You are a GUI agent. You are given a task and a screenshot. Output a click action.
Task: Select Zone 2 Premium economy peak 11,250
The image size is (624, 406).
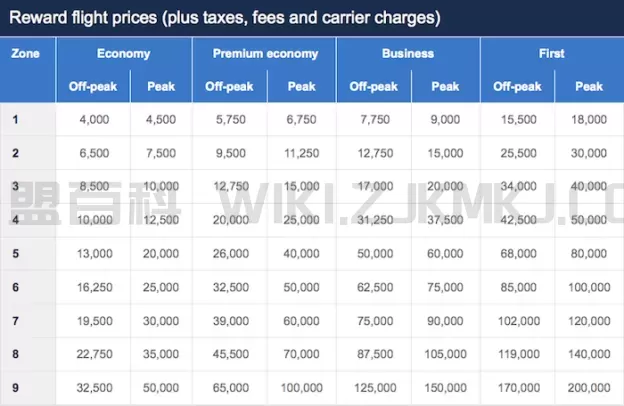pyautogui.click(x=301, y=153)
